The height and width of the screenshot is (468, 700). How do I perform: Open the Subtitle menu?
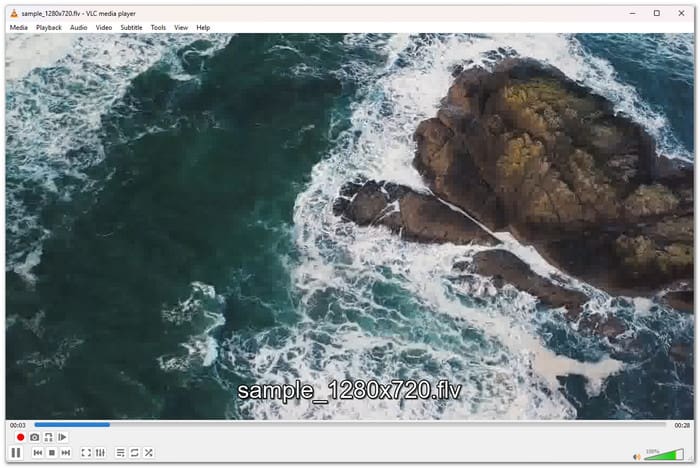point(131,27)
